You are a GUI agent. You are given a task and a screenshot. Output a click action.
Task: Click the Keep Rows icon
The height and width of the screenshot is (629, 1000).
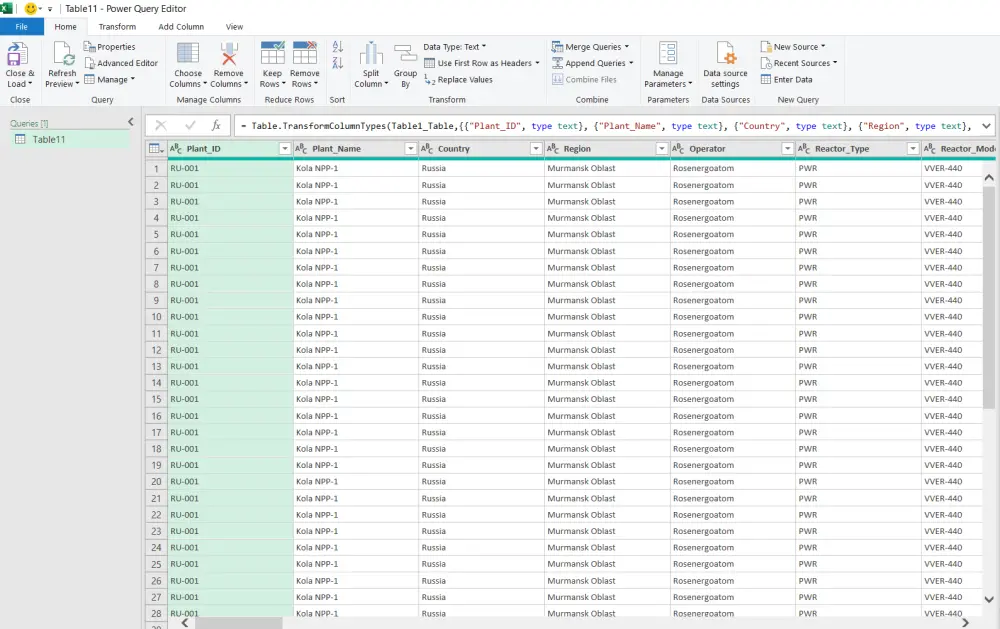[272, 54]
